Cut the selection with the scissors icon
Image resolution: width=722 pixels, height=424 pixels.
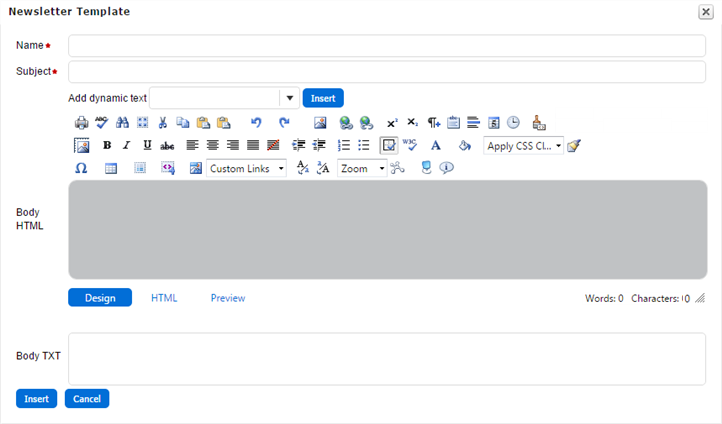pos(163,122)
